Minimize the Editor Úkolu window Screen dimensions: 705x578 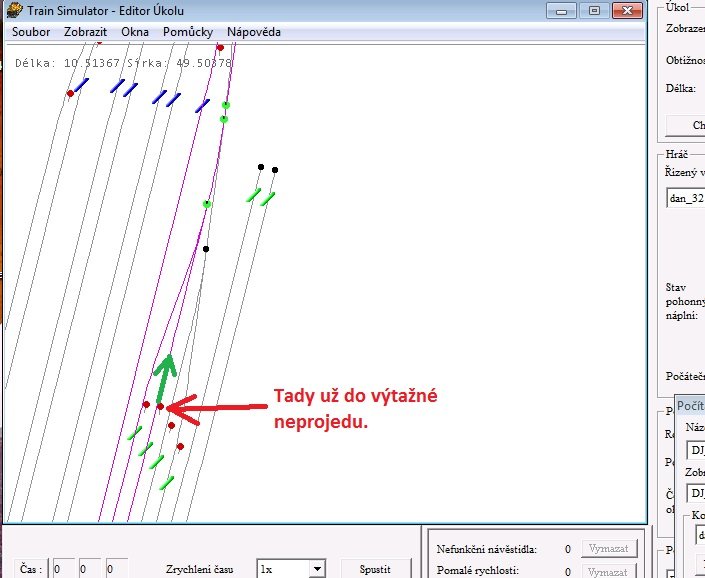(x=561, y=11)
